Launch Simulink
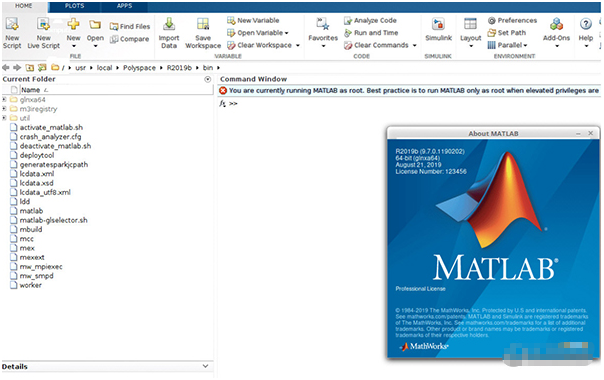The height and width of the screenshot is (380, 604). (x=438, y=29)
